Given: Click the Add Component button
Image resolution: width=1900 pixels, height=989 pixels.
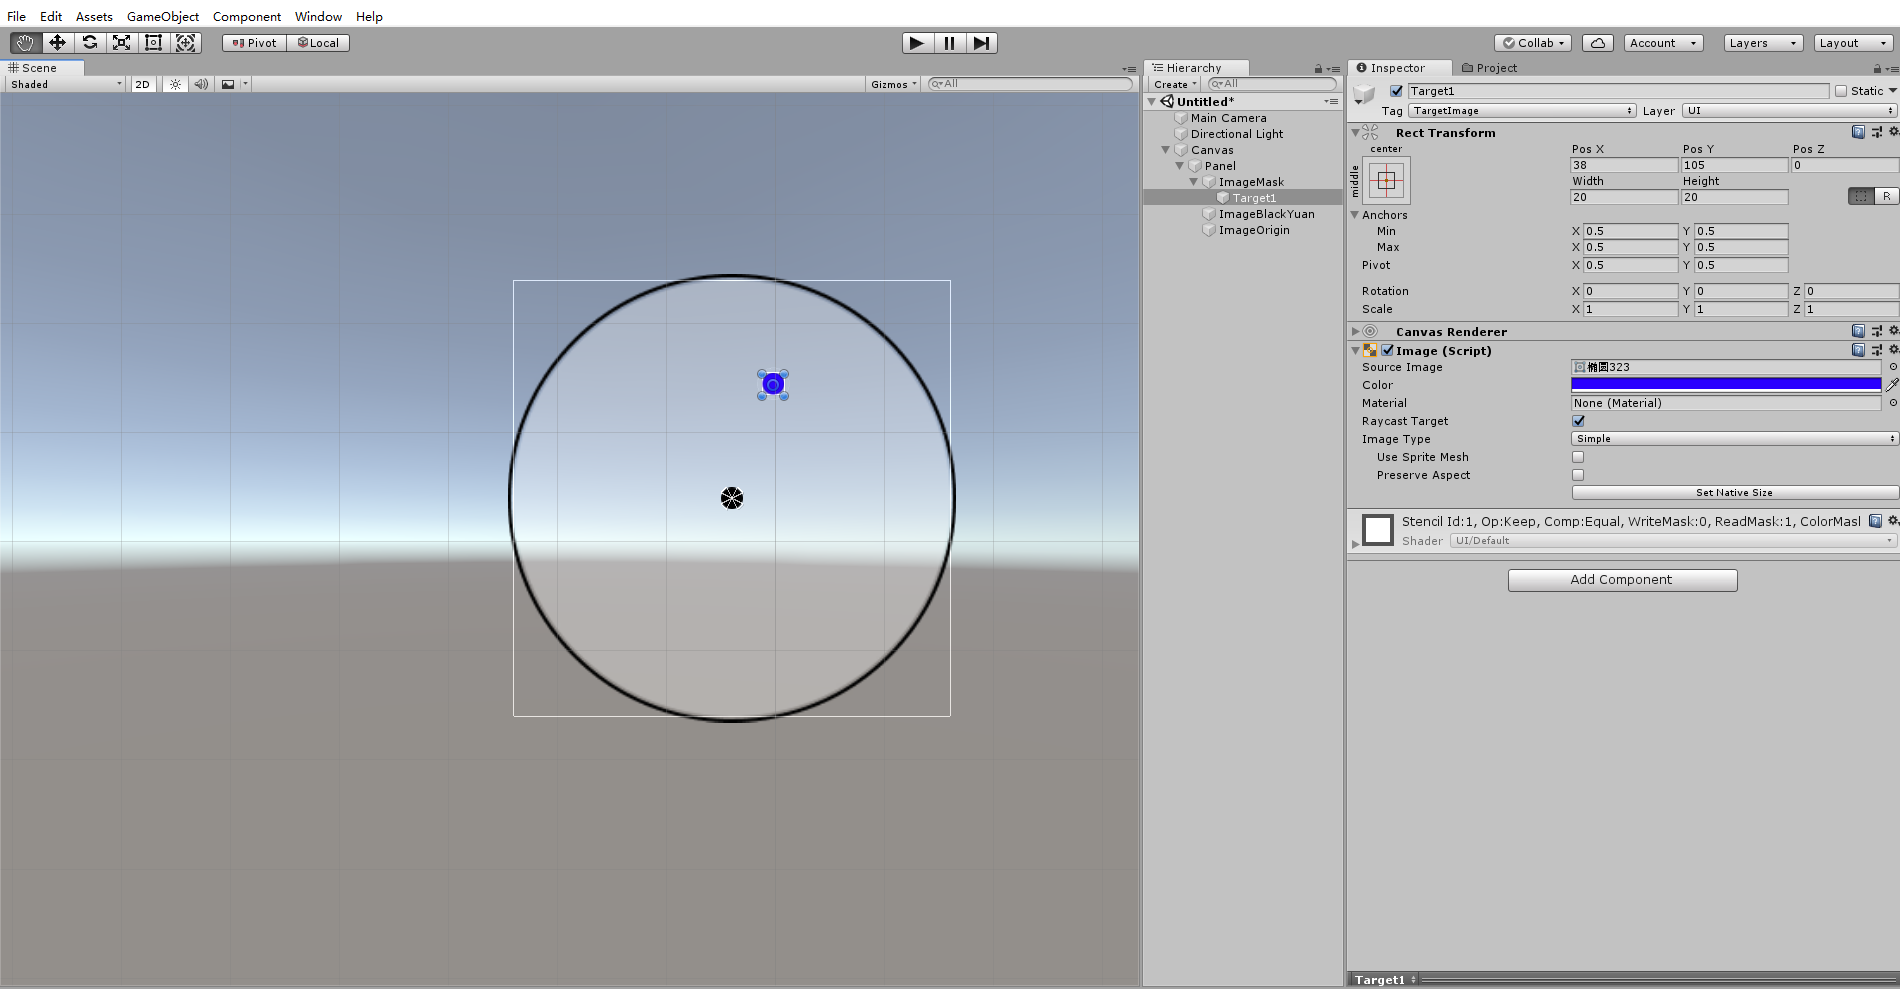Looking at the screenshot, I should (1622, 580).
